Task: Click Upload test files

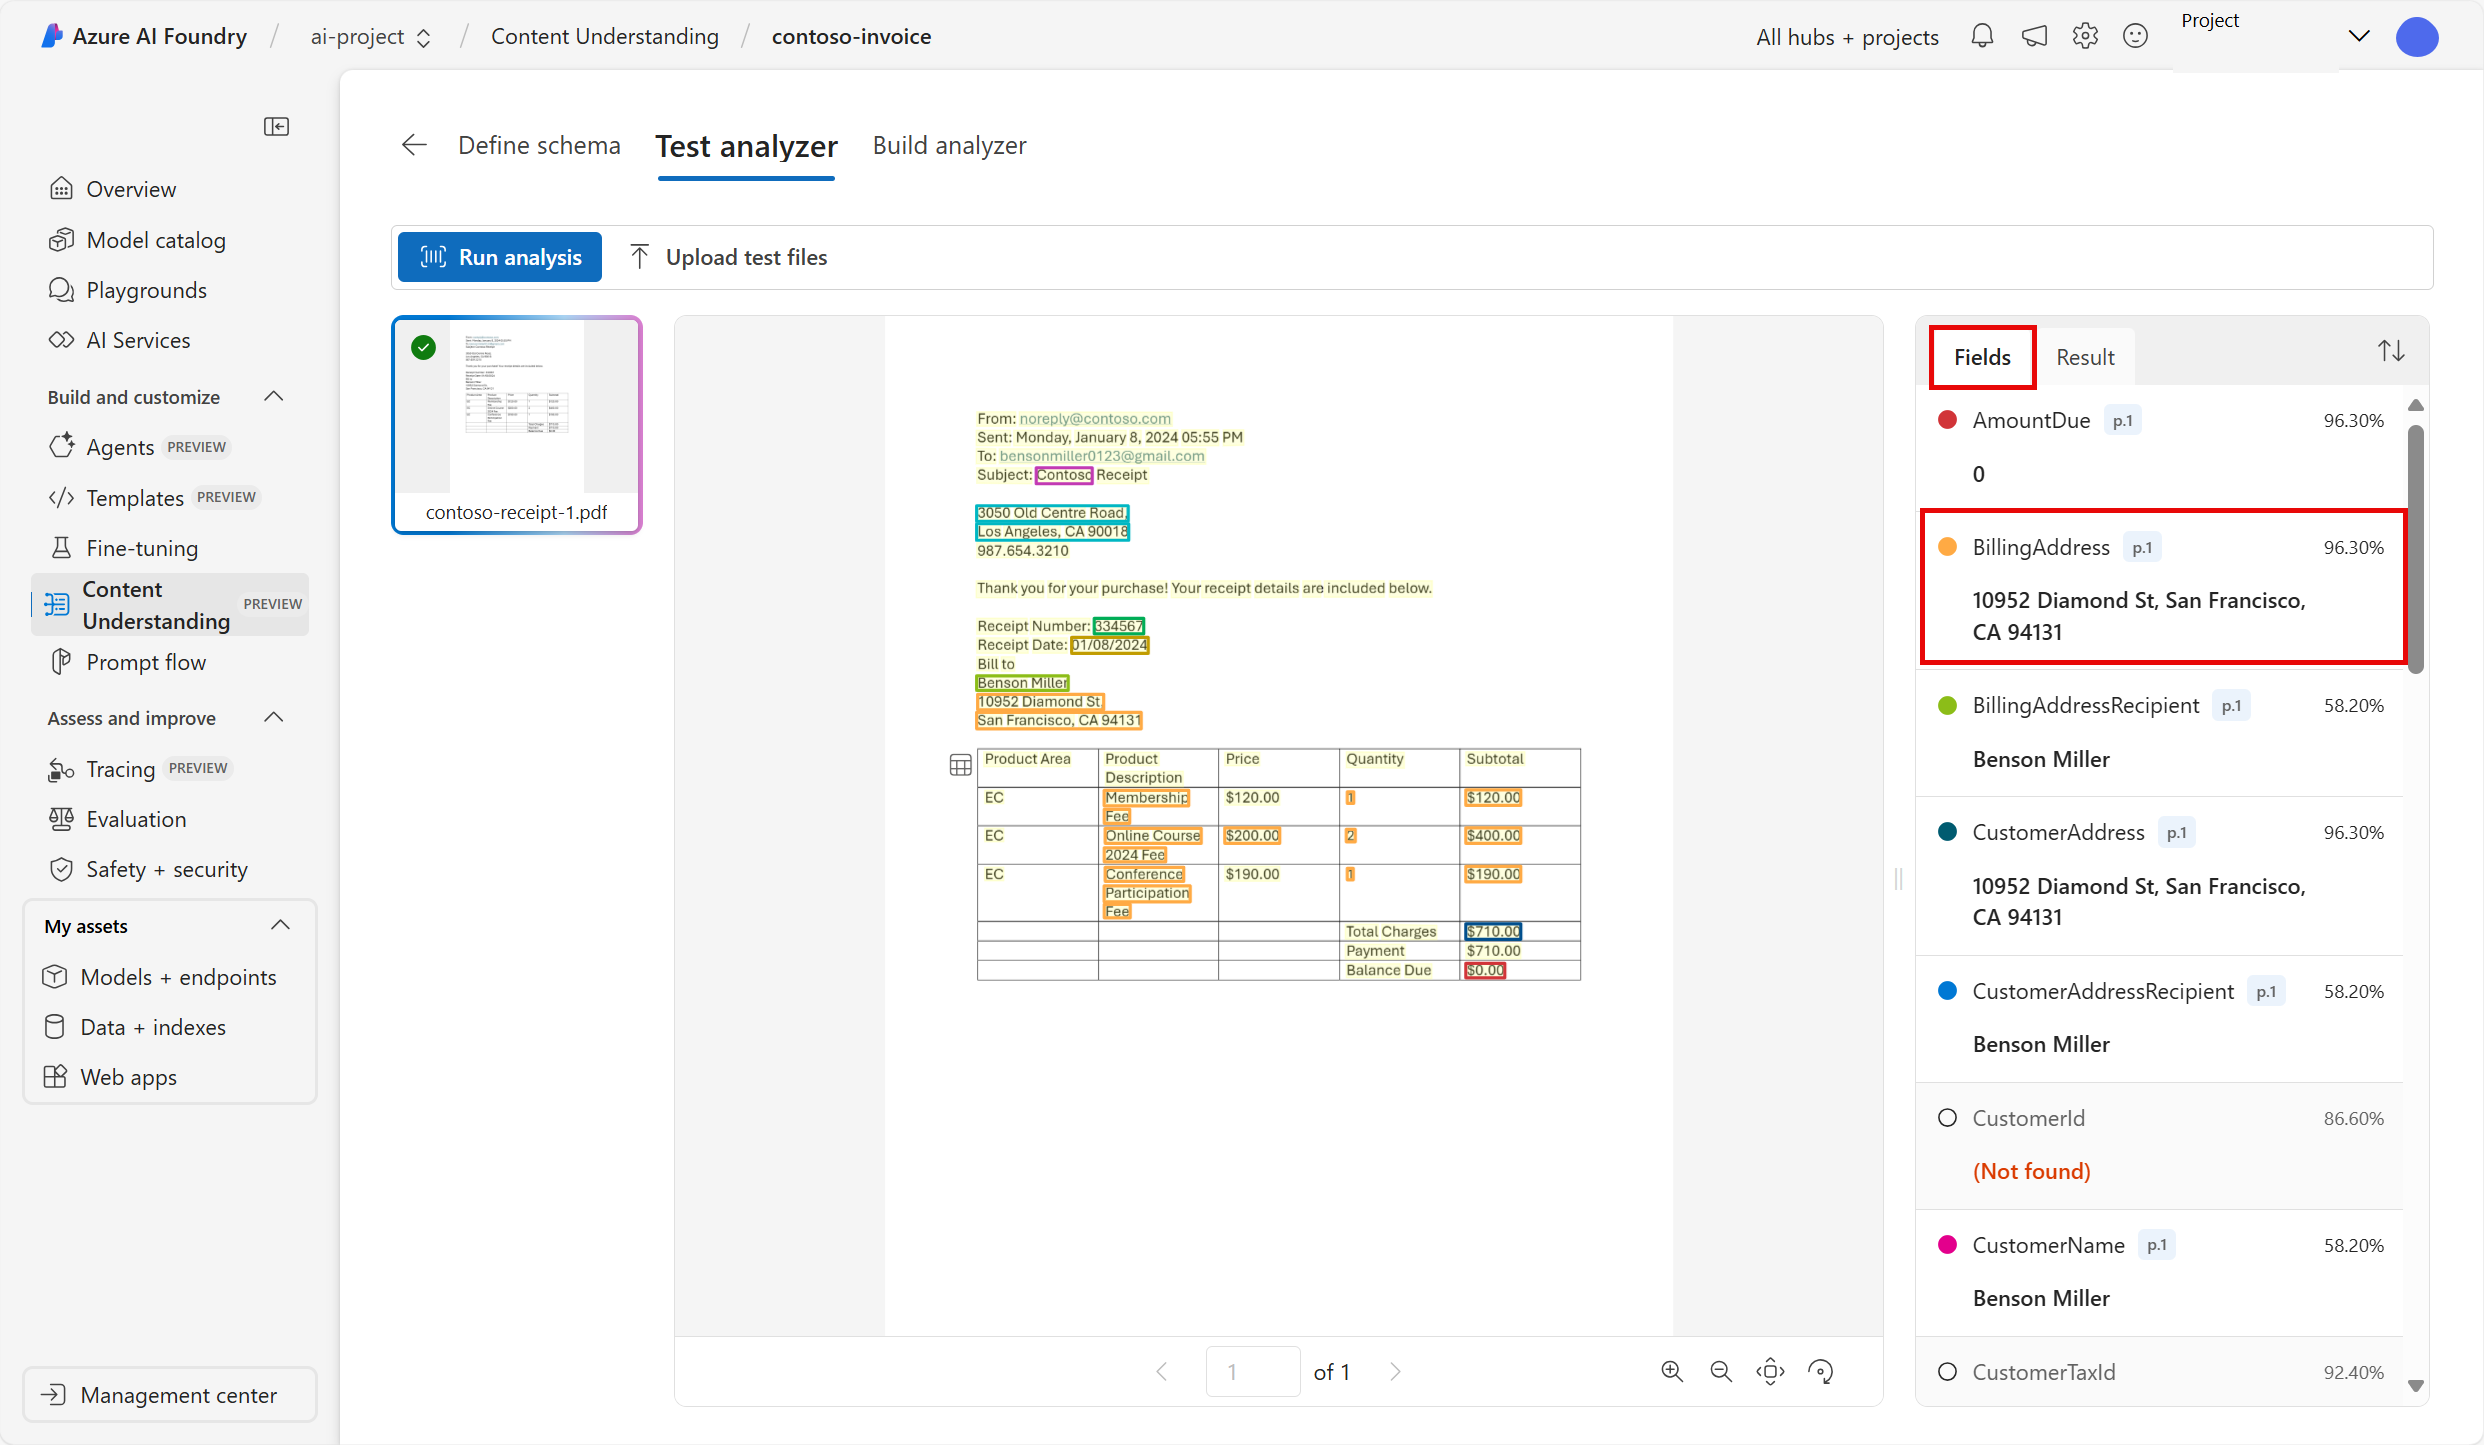Action: click(728, 257)
